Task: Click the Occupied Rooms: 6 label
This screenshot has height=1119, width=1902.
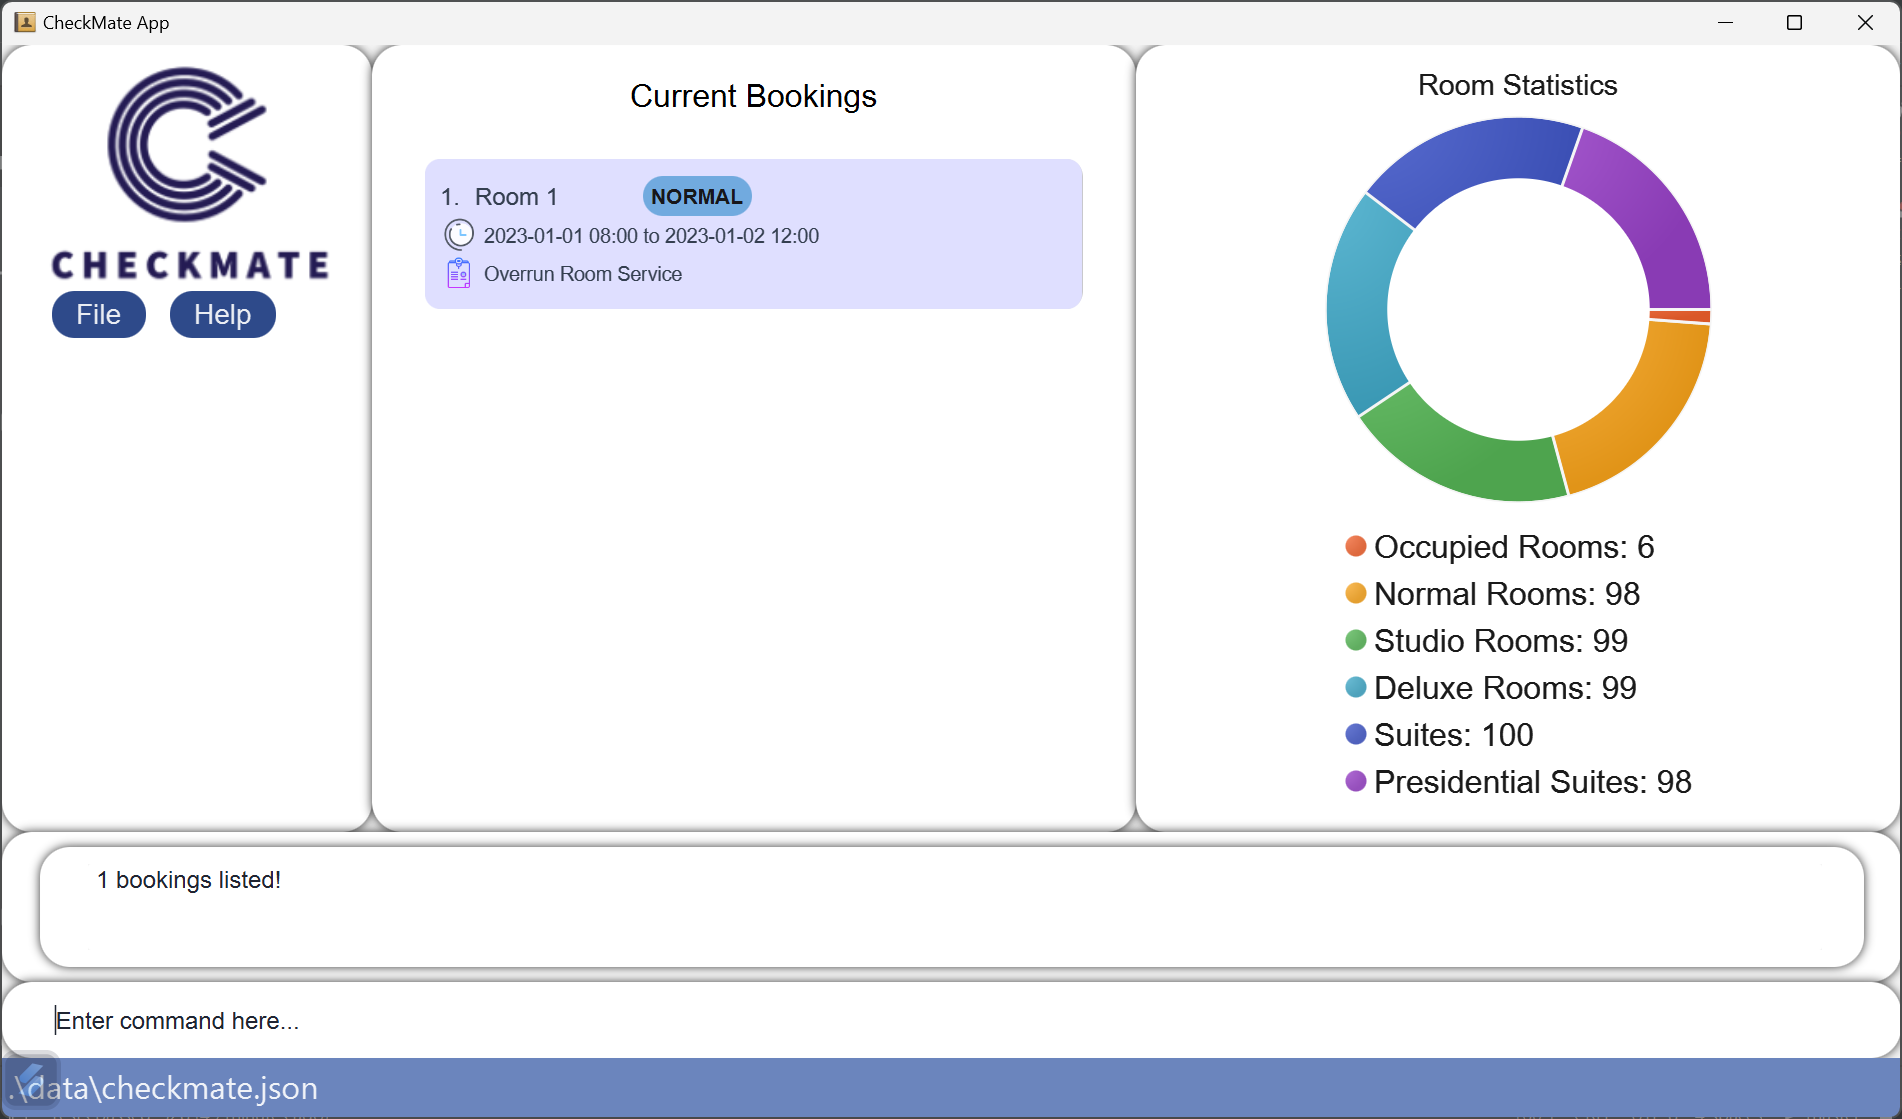Action: pos(1514,547)
